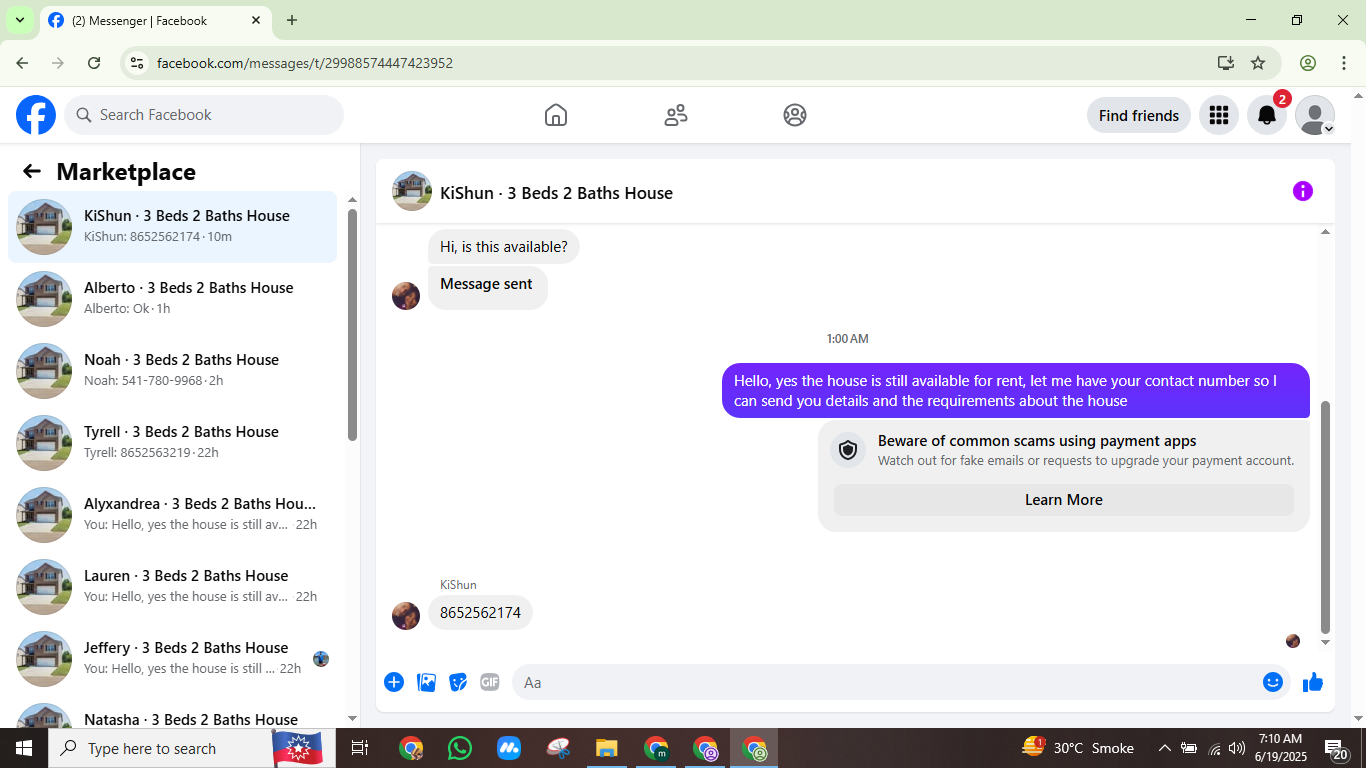Click the chat header title KiShun listing
The height and width of the screenshot is (768, 1366).
click(556, 193)
